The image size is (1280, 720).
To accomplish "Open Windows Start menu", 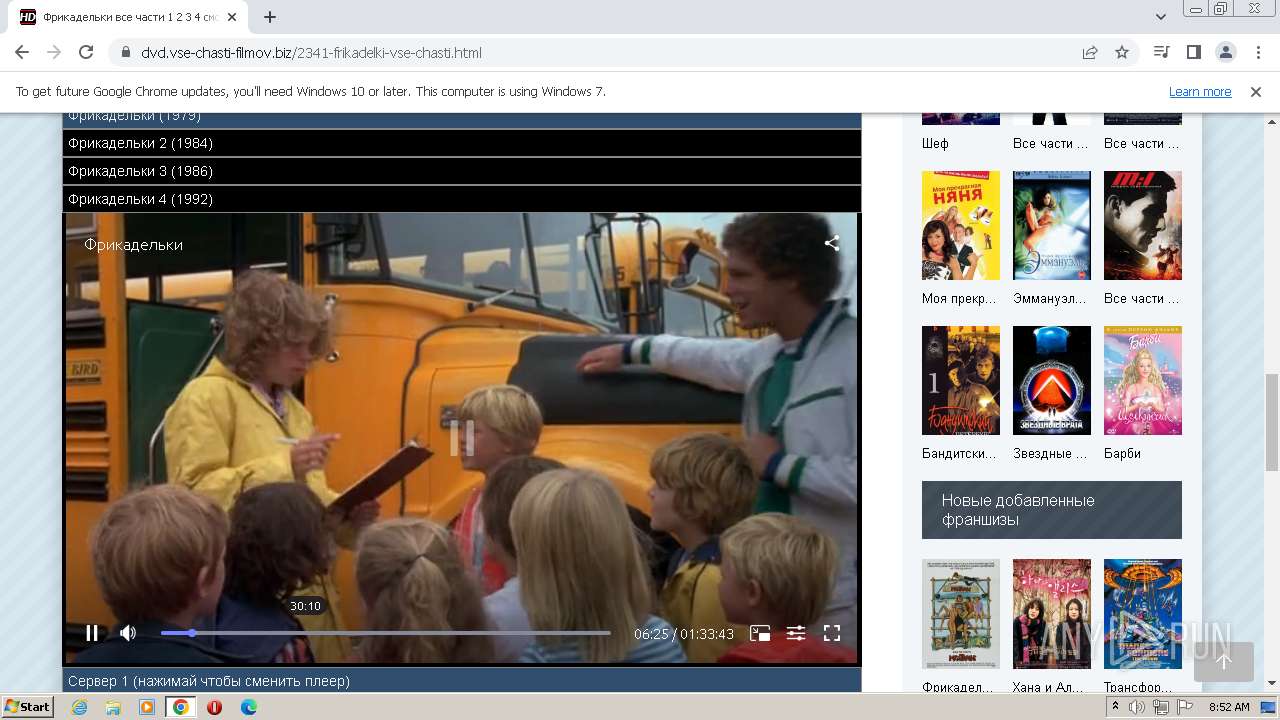I will [x=28, y=706].
